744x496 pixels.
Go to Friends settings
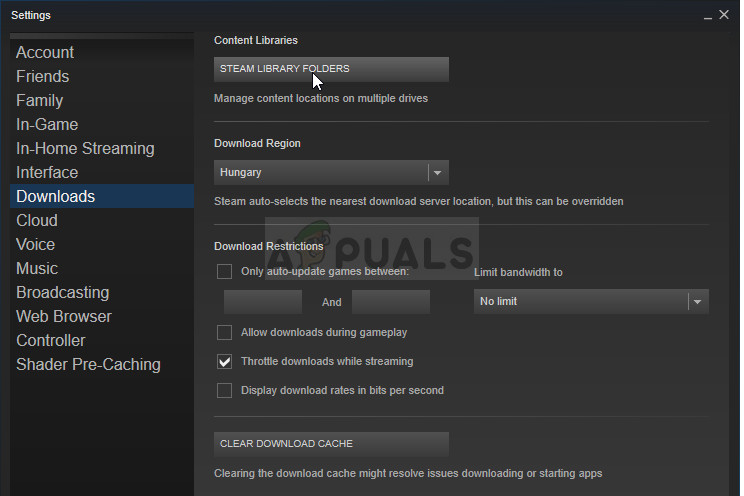click(x=42, y=76)
